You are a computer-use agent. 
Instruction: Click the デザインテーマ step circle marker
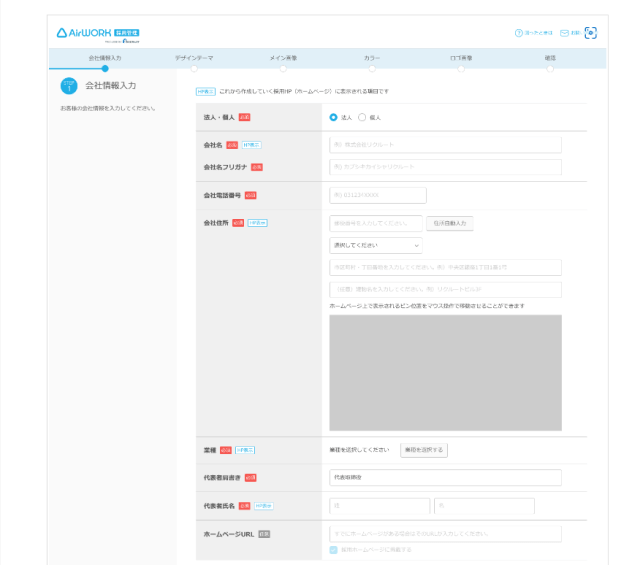[x=194, y=69]
